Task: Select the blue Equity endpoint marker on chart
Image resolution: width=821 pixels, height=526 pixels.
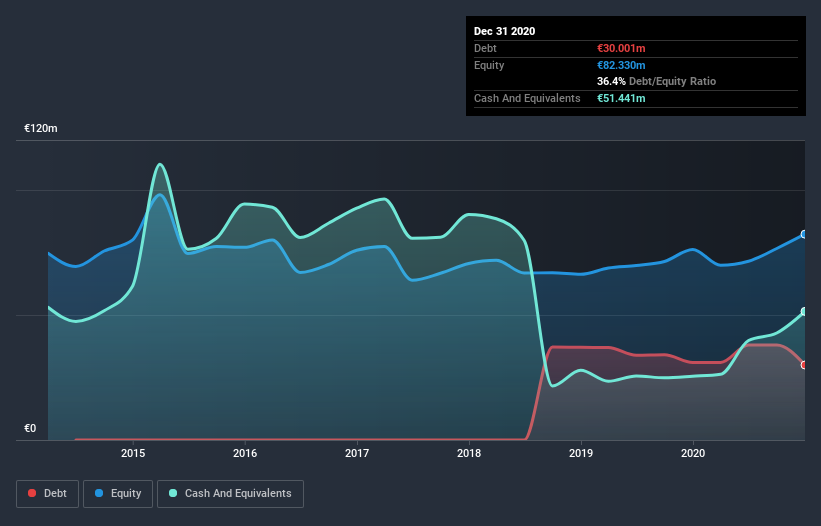Action: coord(804,234)
